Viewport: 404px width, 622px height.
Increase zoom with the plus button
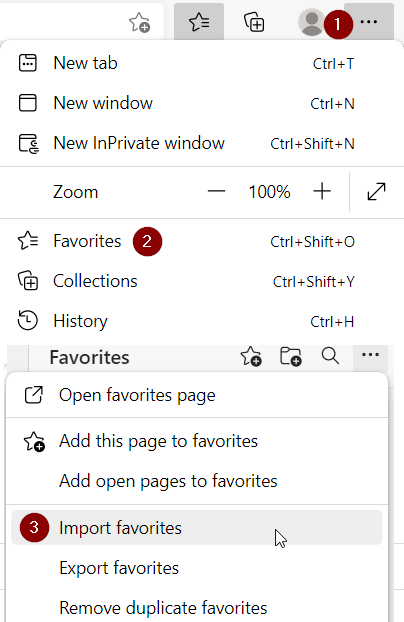[x=322, y=192]
